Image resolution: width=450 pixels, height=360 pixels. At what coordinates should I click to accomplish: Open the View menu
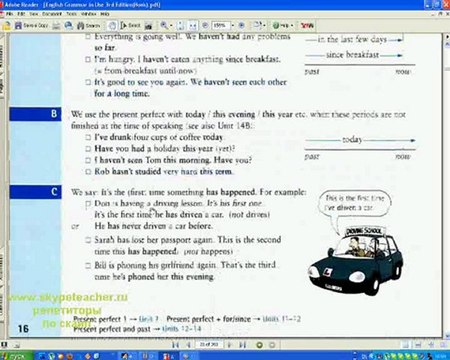34,14
